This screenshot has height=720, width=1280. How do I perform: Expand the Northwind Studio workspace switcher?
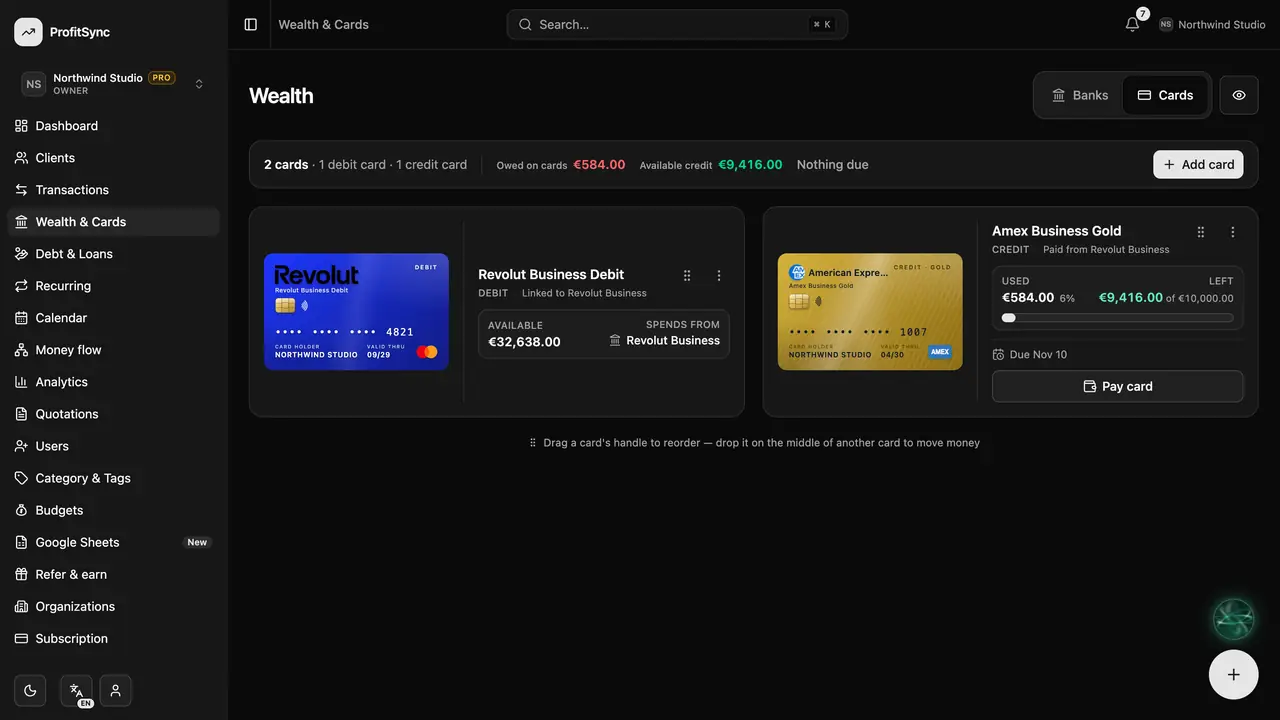tap(113, 84)
